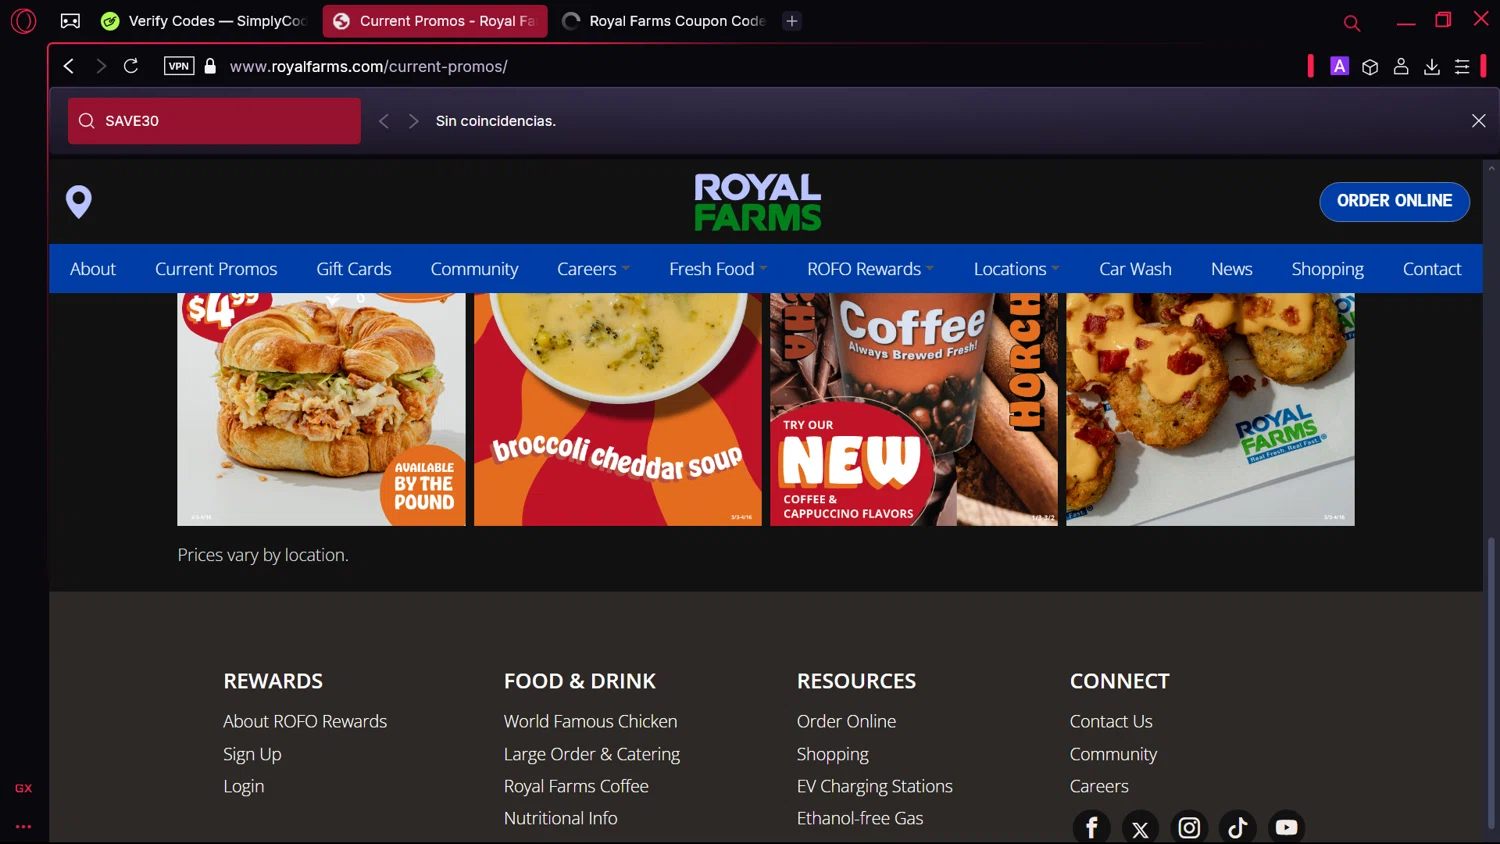
Task: Open Royal Farms Facebook page icon
Action: click(x=1091, y=827)
